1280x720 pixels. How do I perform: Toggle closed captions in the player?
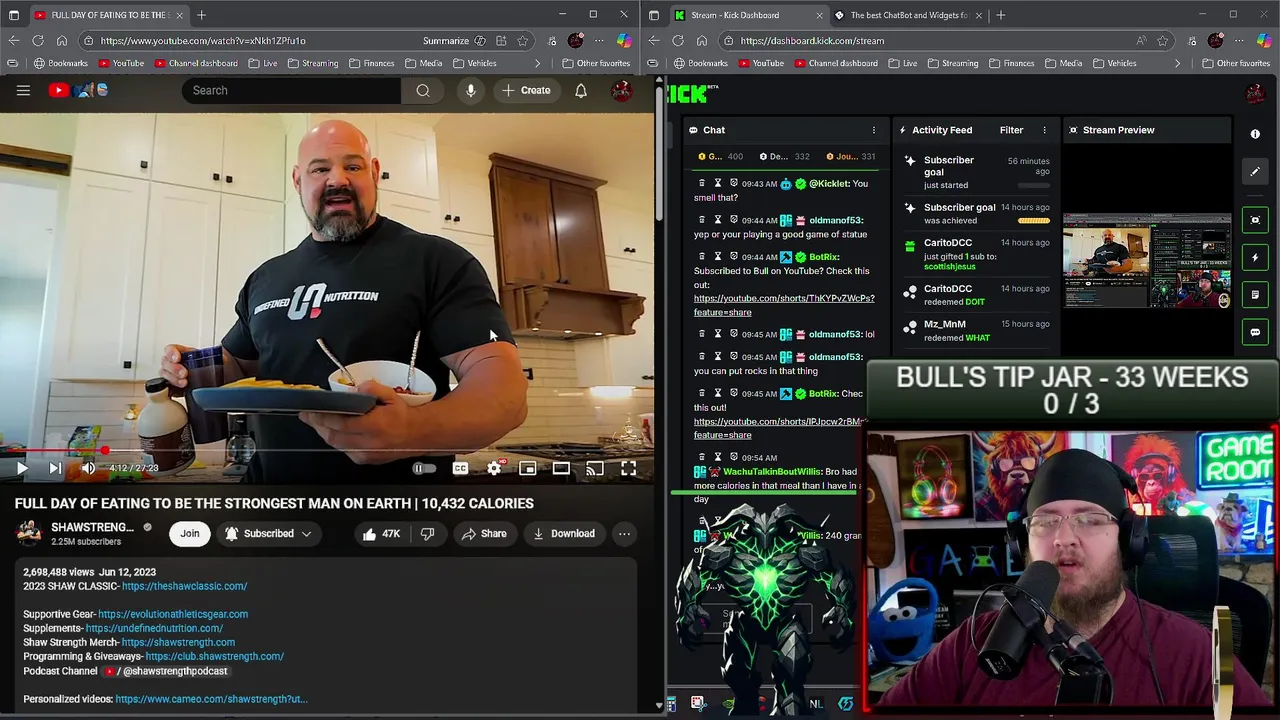point(460,468)
